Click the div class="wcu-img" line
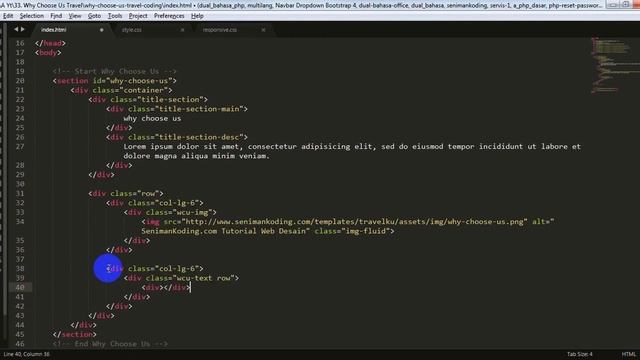 [170, 212]
